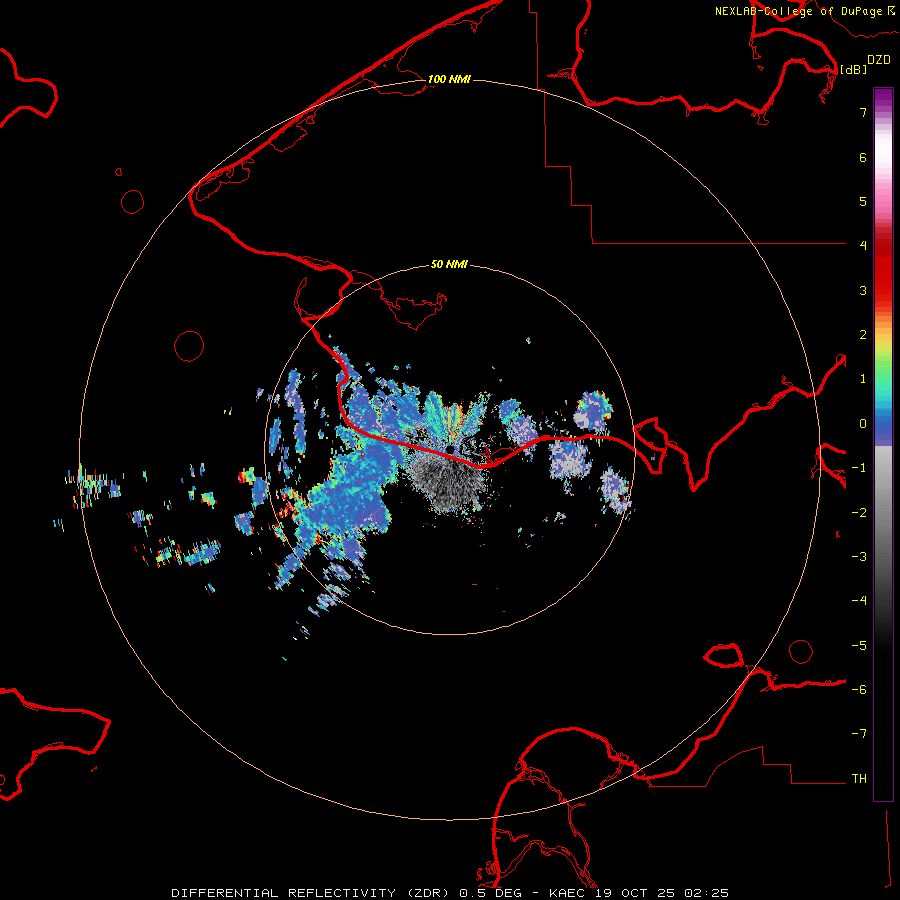Click the -3 dB scale tick label

click(x=859, y=557)
